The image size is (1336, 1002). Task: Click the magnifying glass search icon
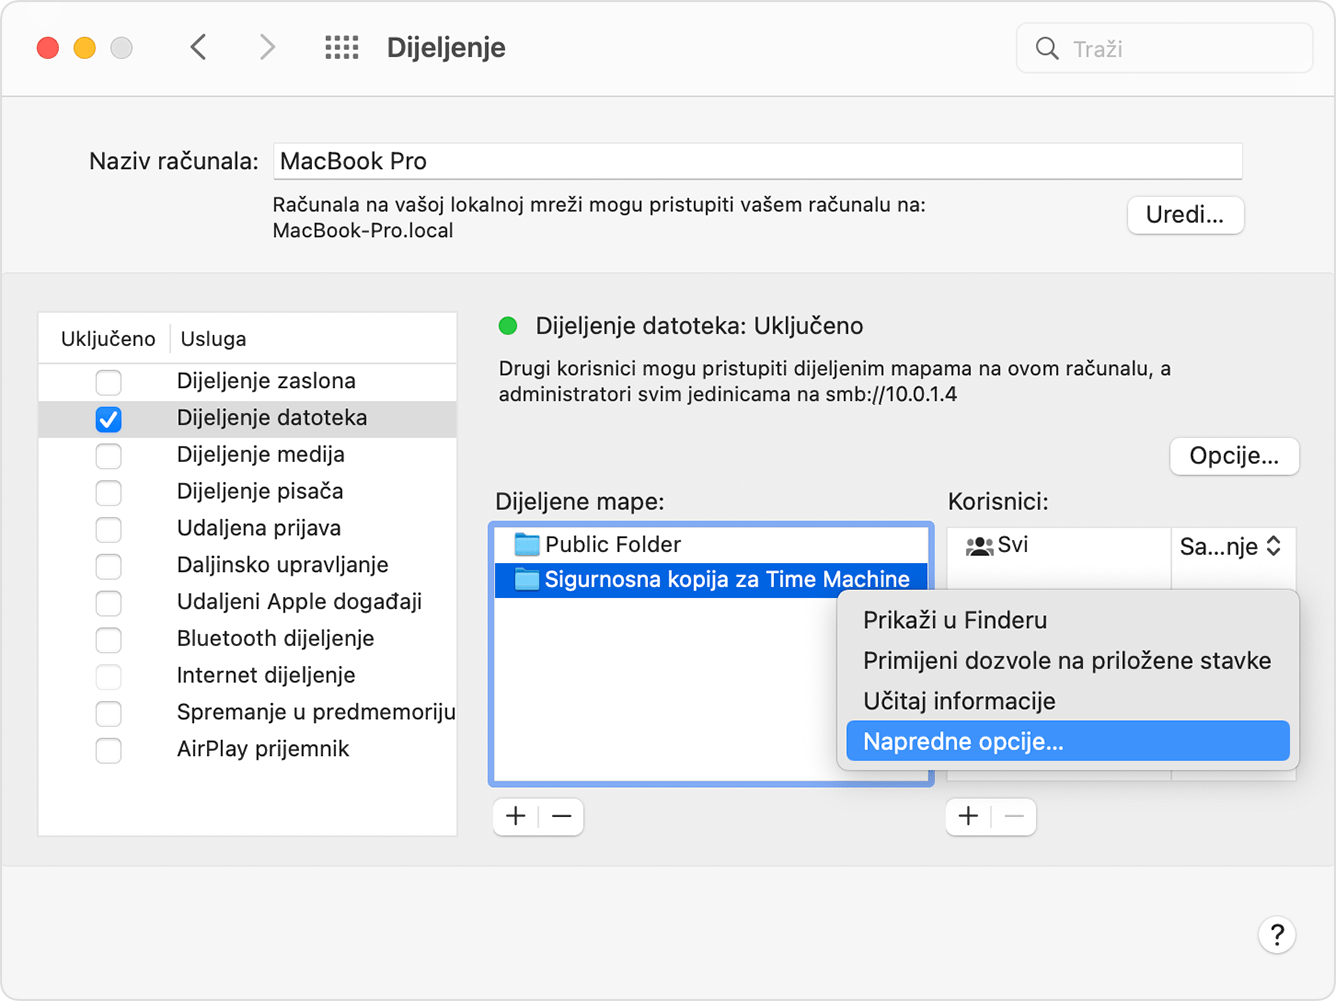click(x=1047, y=48)
